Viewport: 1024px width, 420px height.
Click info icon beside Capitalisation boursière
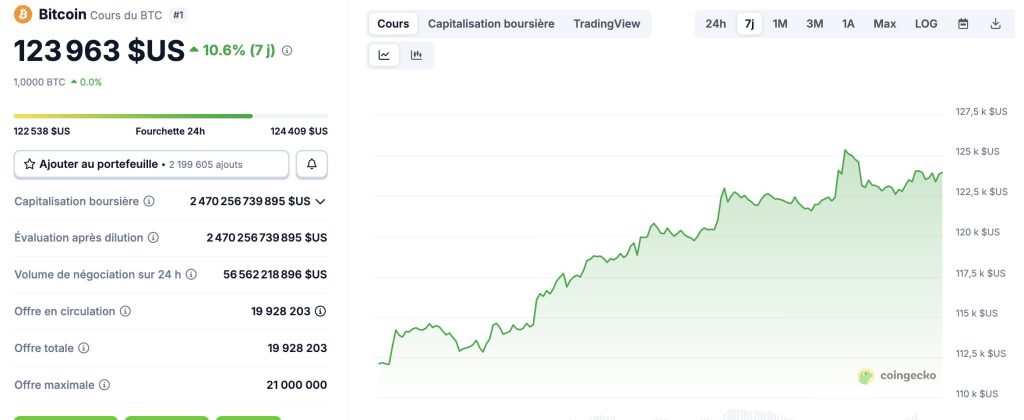[x=149, y=201]
